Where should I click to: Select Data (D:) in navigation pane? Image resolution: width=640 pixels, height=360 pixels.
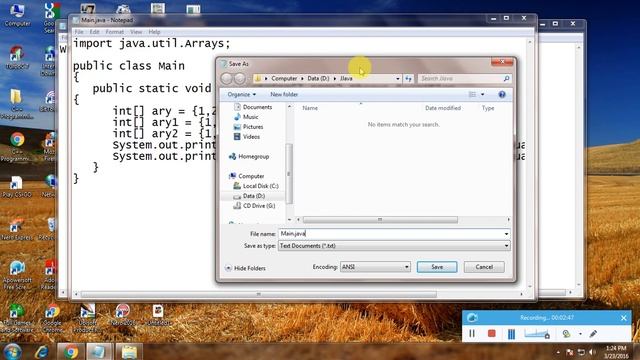tap(253, 196)
